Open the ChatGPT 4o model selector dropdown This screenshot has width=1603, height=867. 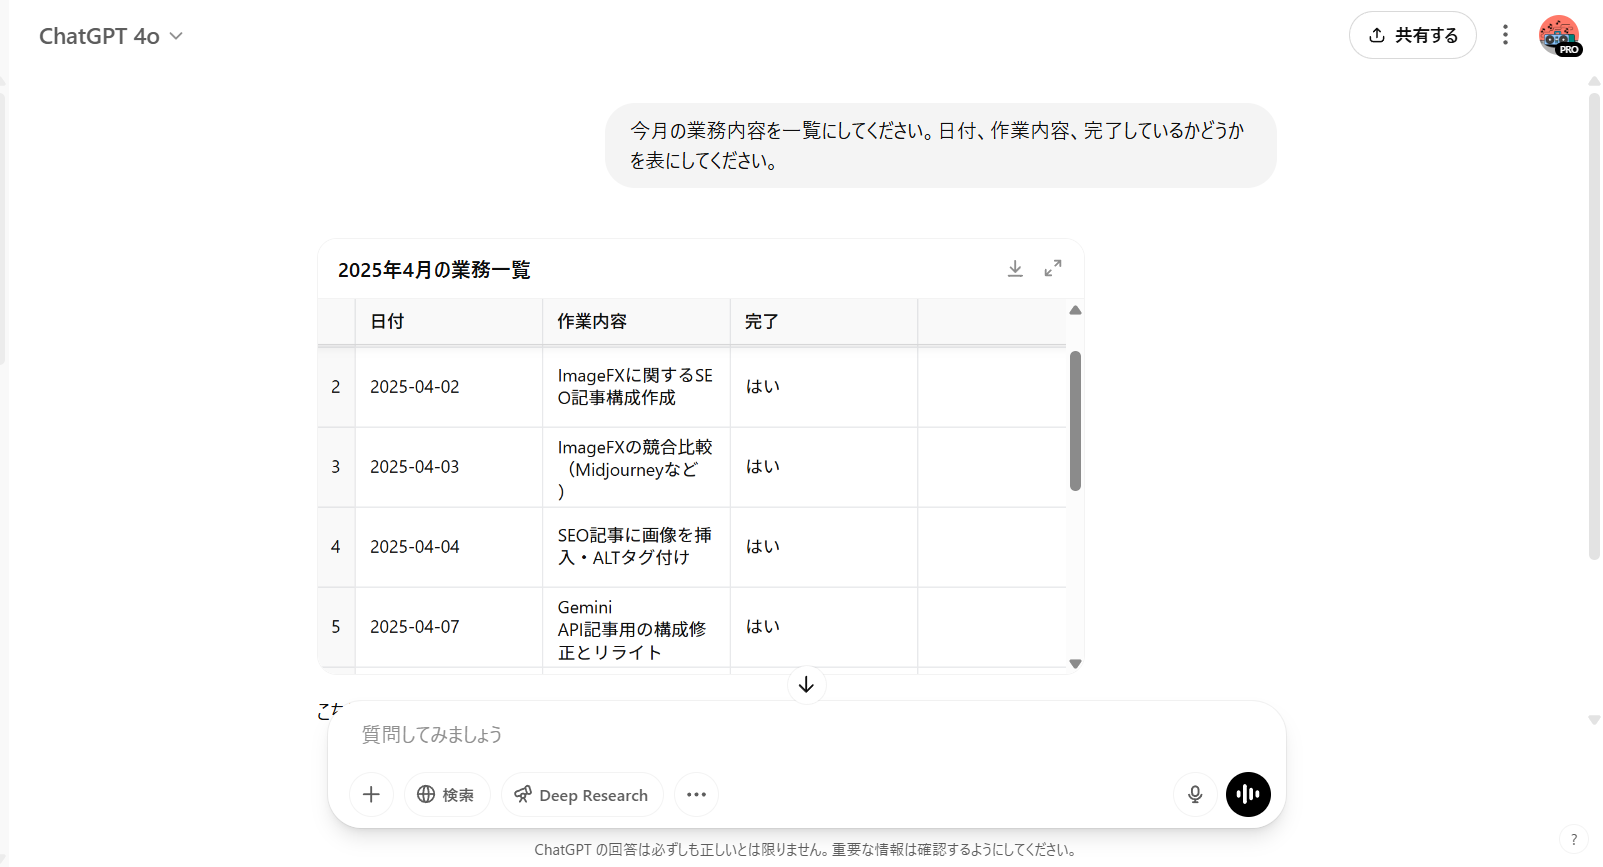point(111,36)
